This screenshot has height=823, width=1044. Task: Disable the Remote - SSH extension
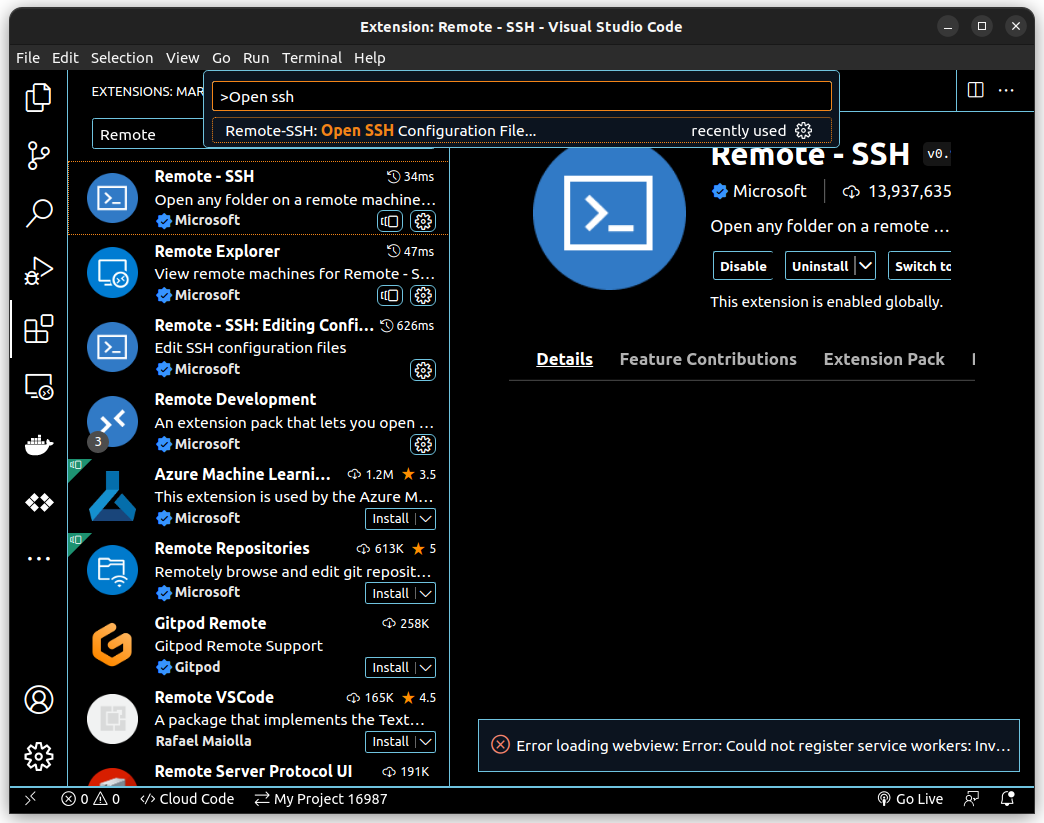click(743, 265)
